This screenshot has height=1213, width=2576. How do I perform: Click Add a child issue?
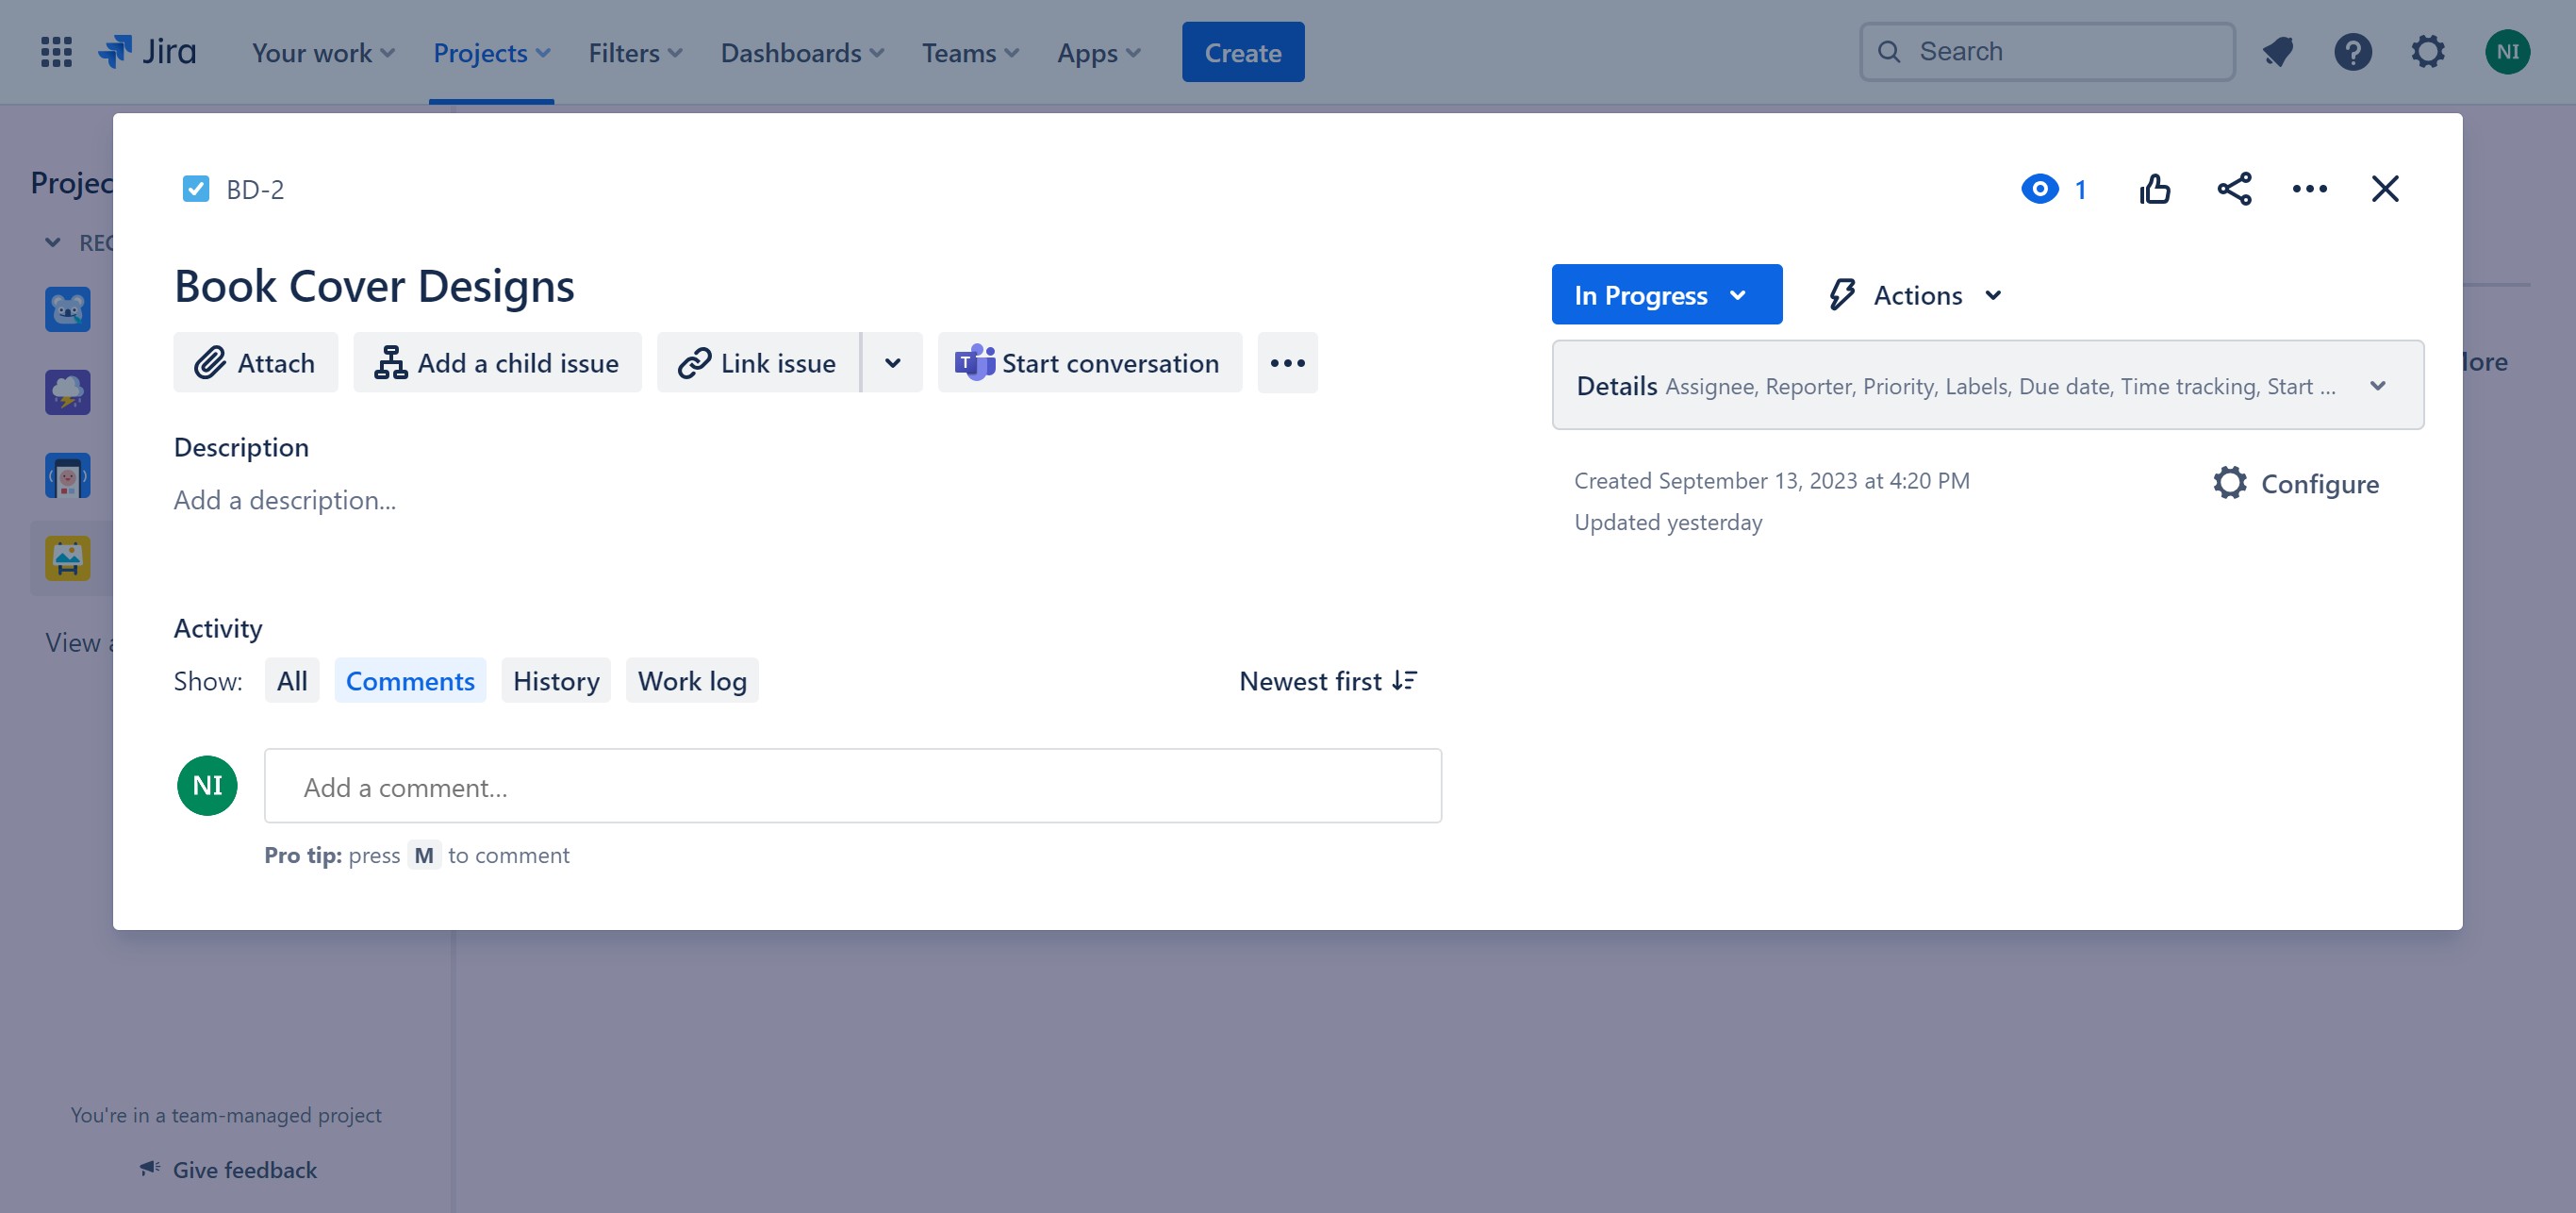point(497,363)
